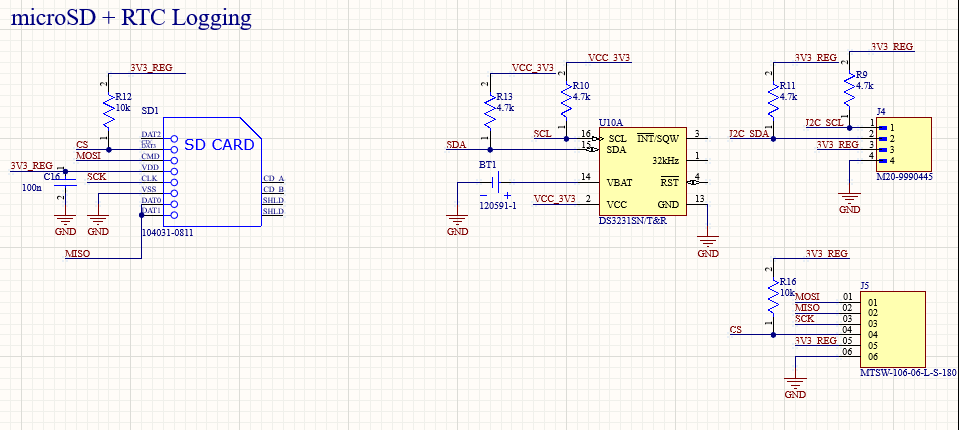Select the R13 resistor symbol
The height and width of the screenshot is (430, 959).
pyautogui.click(x=489, y=113)
